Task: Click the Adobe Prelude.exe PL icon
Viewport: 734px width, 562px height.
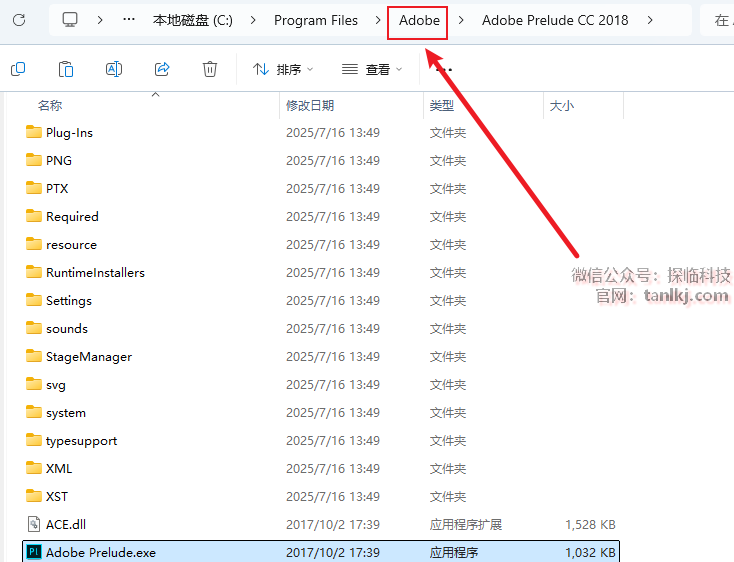Action: tap(34, 552)
